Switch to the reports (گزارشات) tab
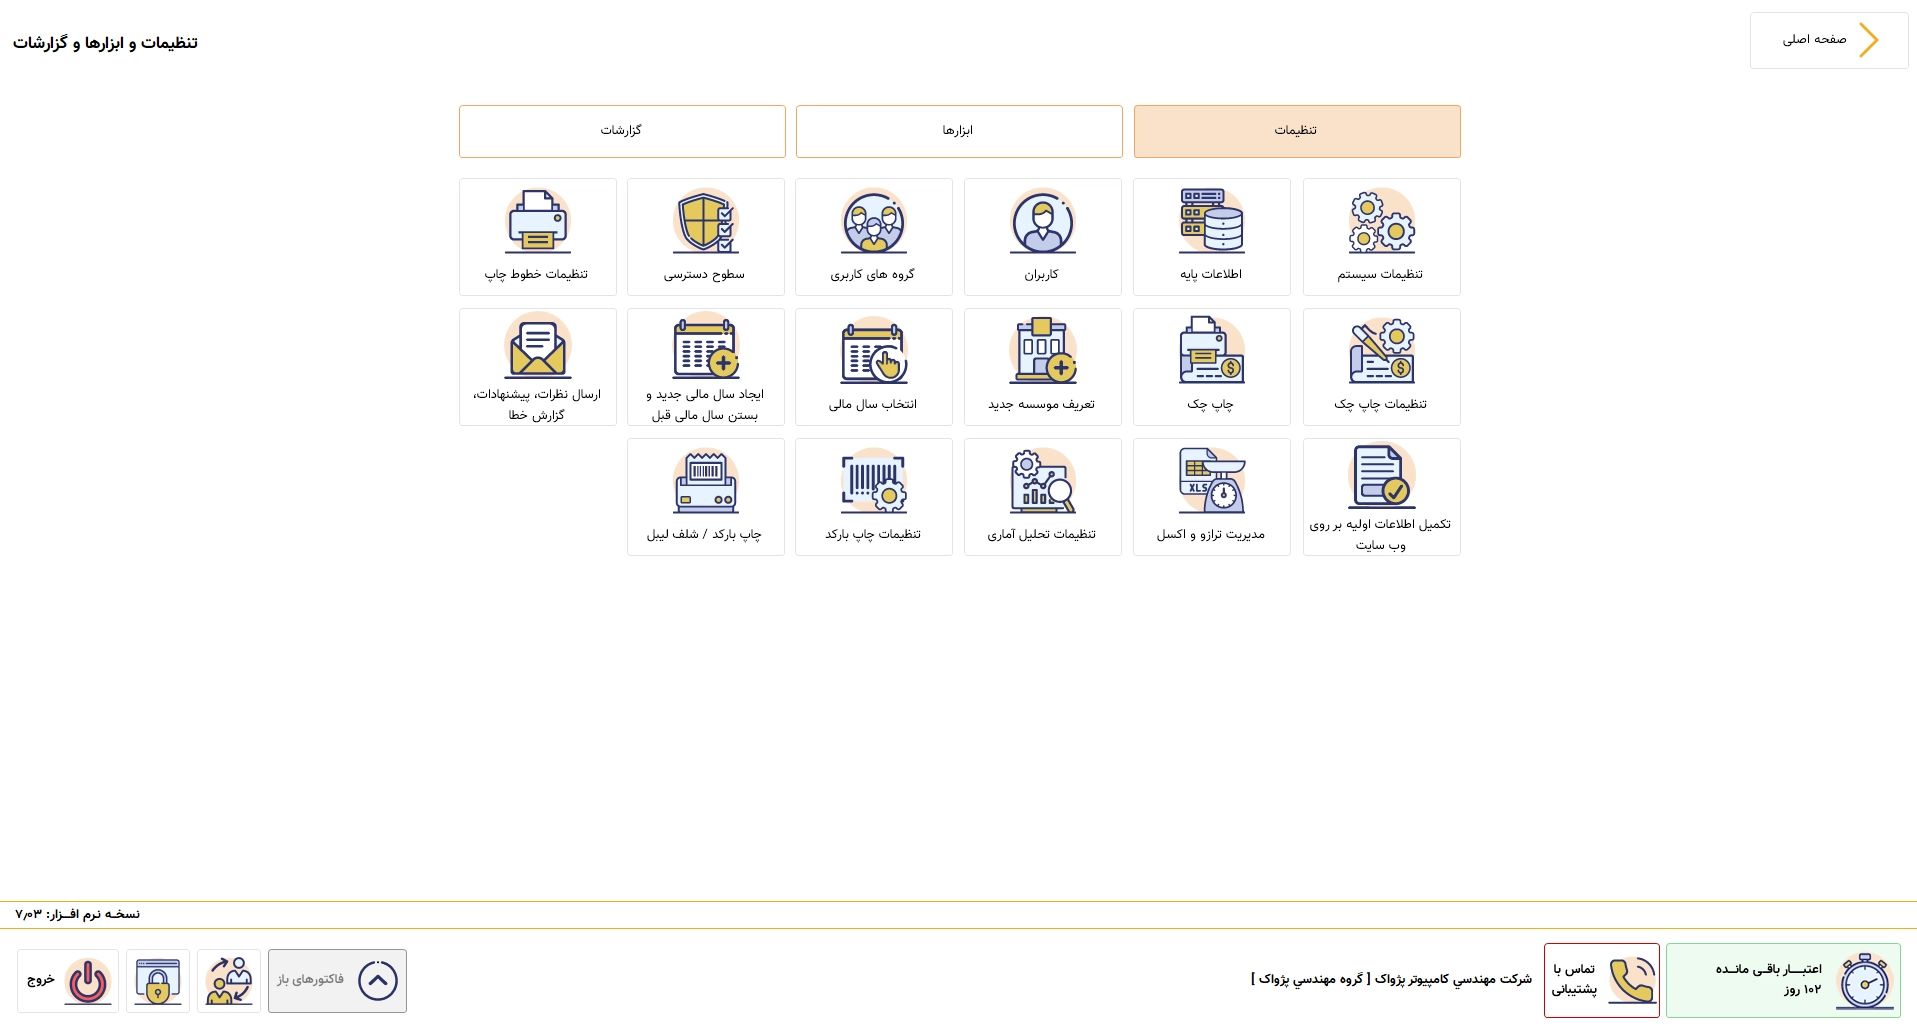Viewport: 1917px width, 1031px height. click(622, 131)
